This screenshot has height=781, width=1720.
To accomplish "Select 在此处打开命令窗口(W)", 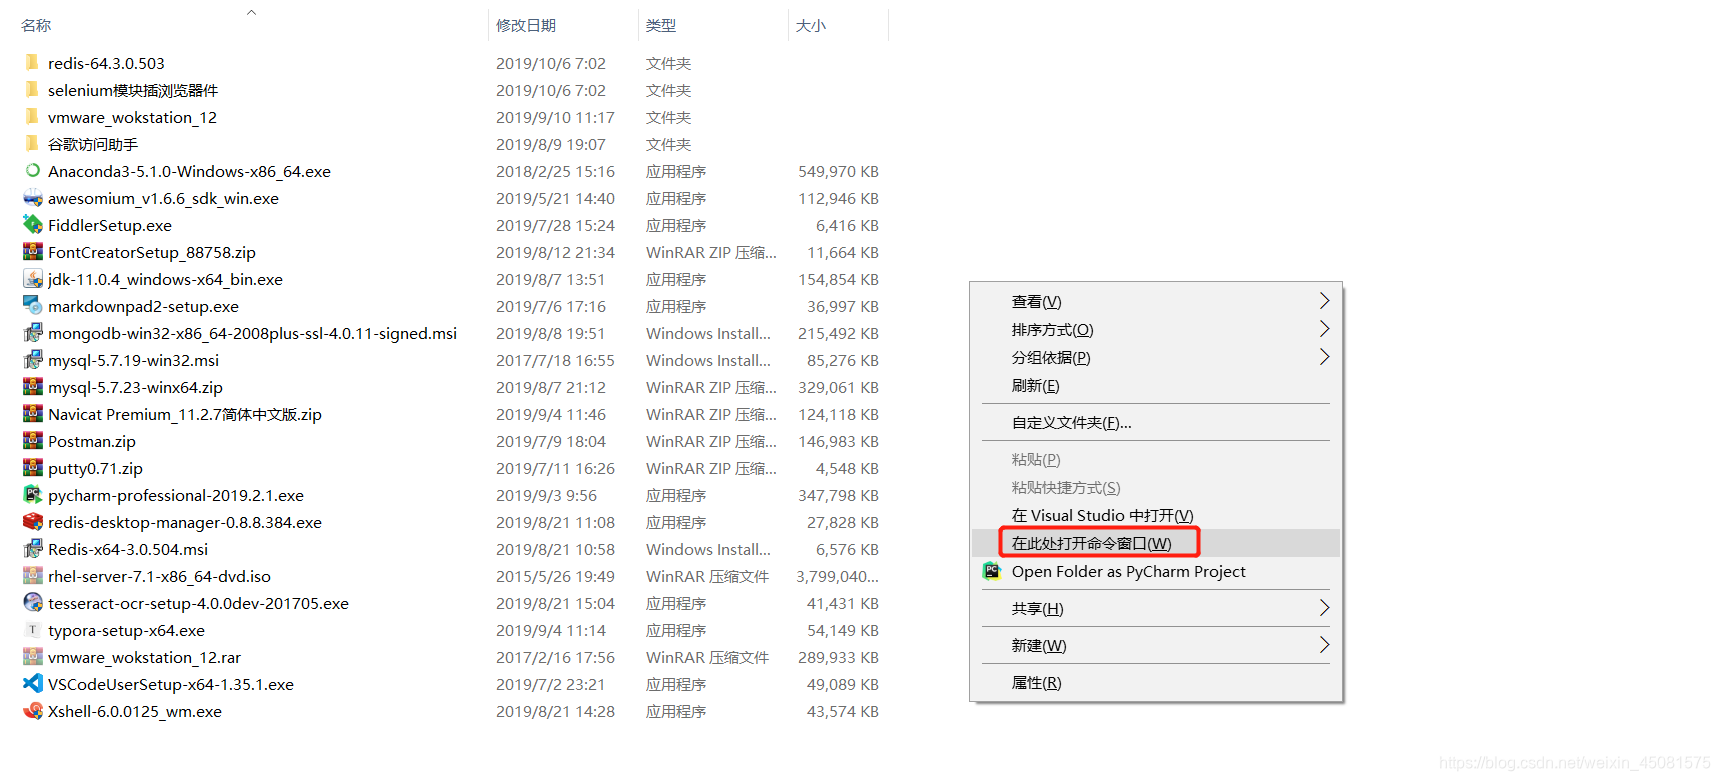I will coord(1156,543).
